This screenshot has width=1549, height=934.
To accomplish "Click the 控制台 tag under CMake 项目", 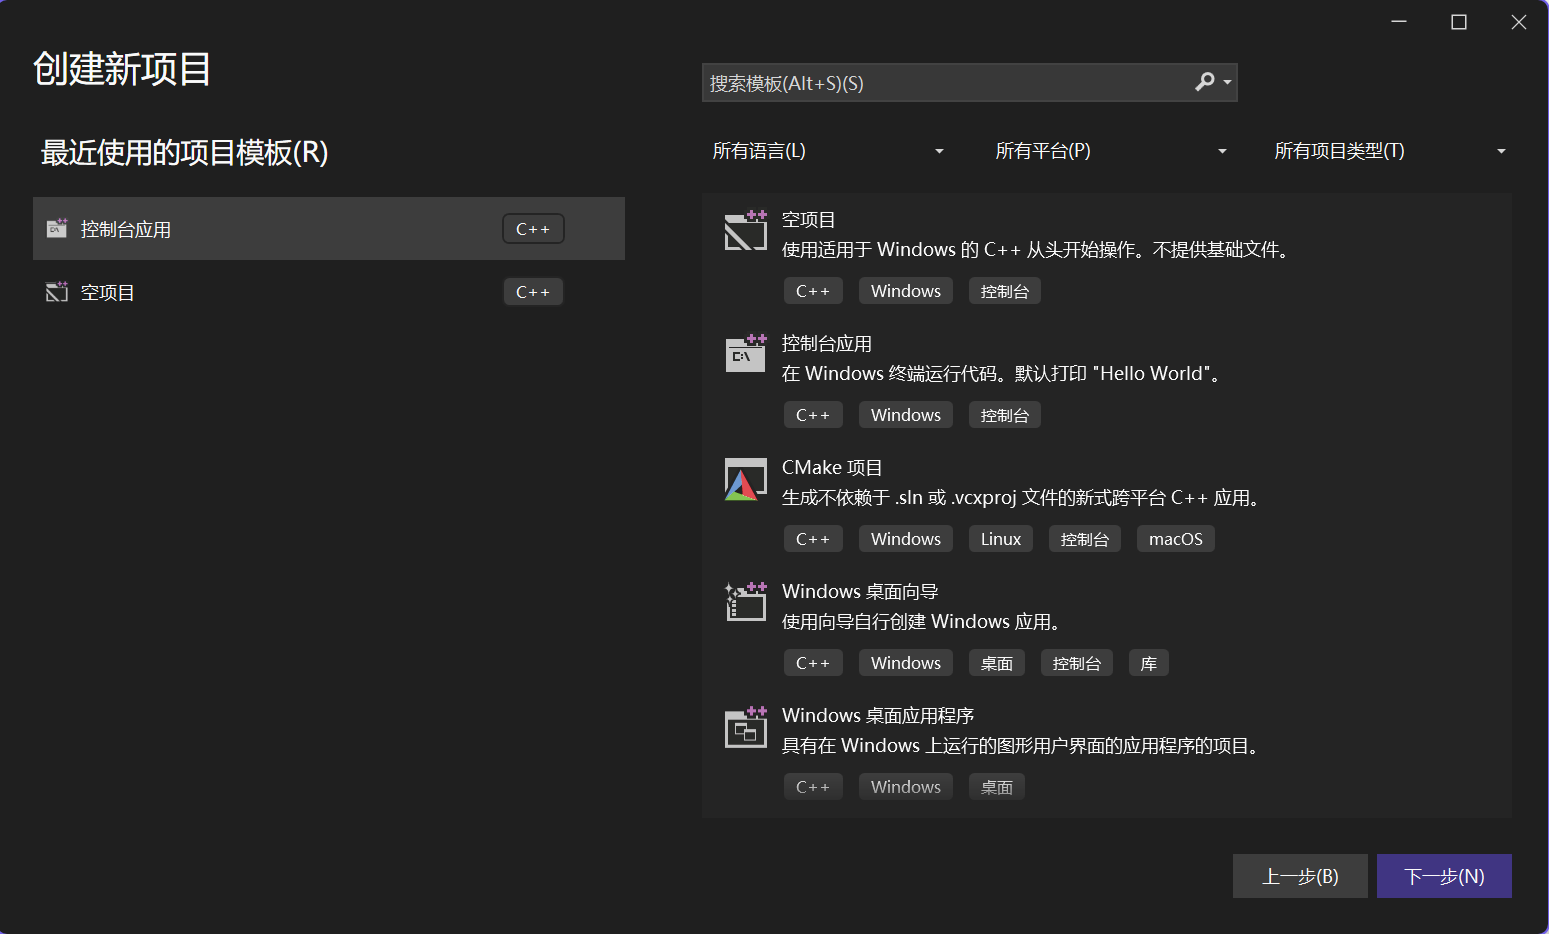I will 1085,539.
